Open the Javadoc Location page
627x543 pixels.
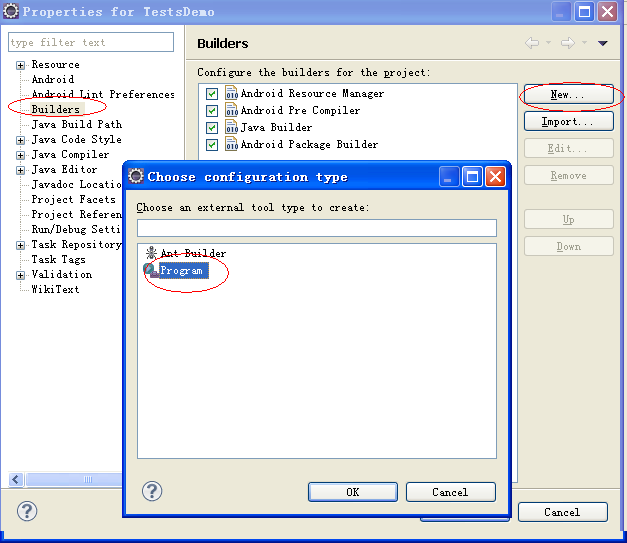click(x=76, y=184)
